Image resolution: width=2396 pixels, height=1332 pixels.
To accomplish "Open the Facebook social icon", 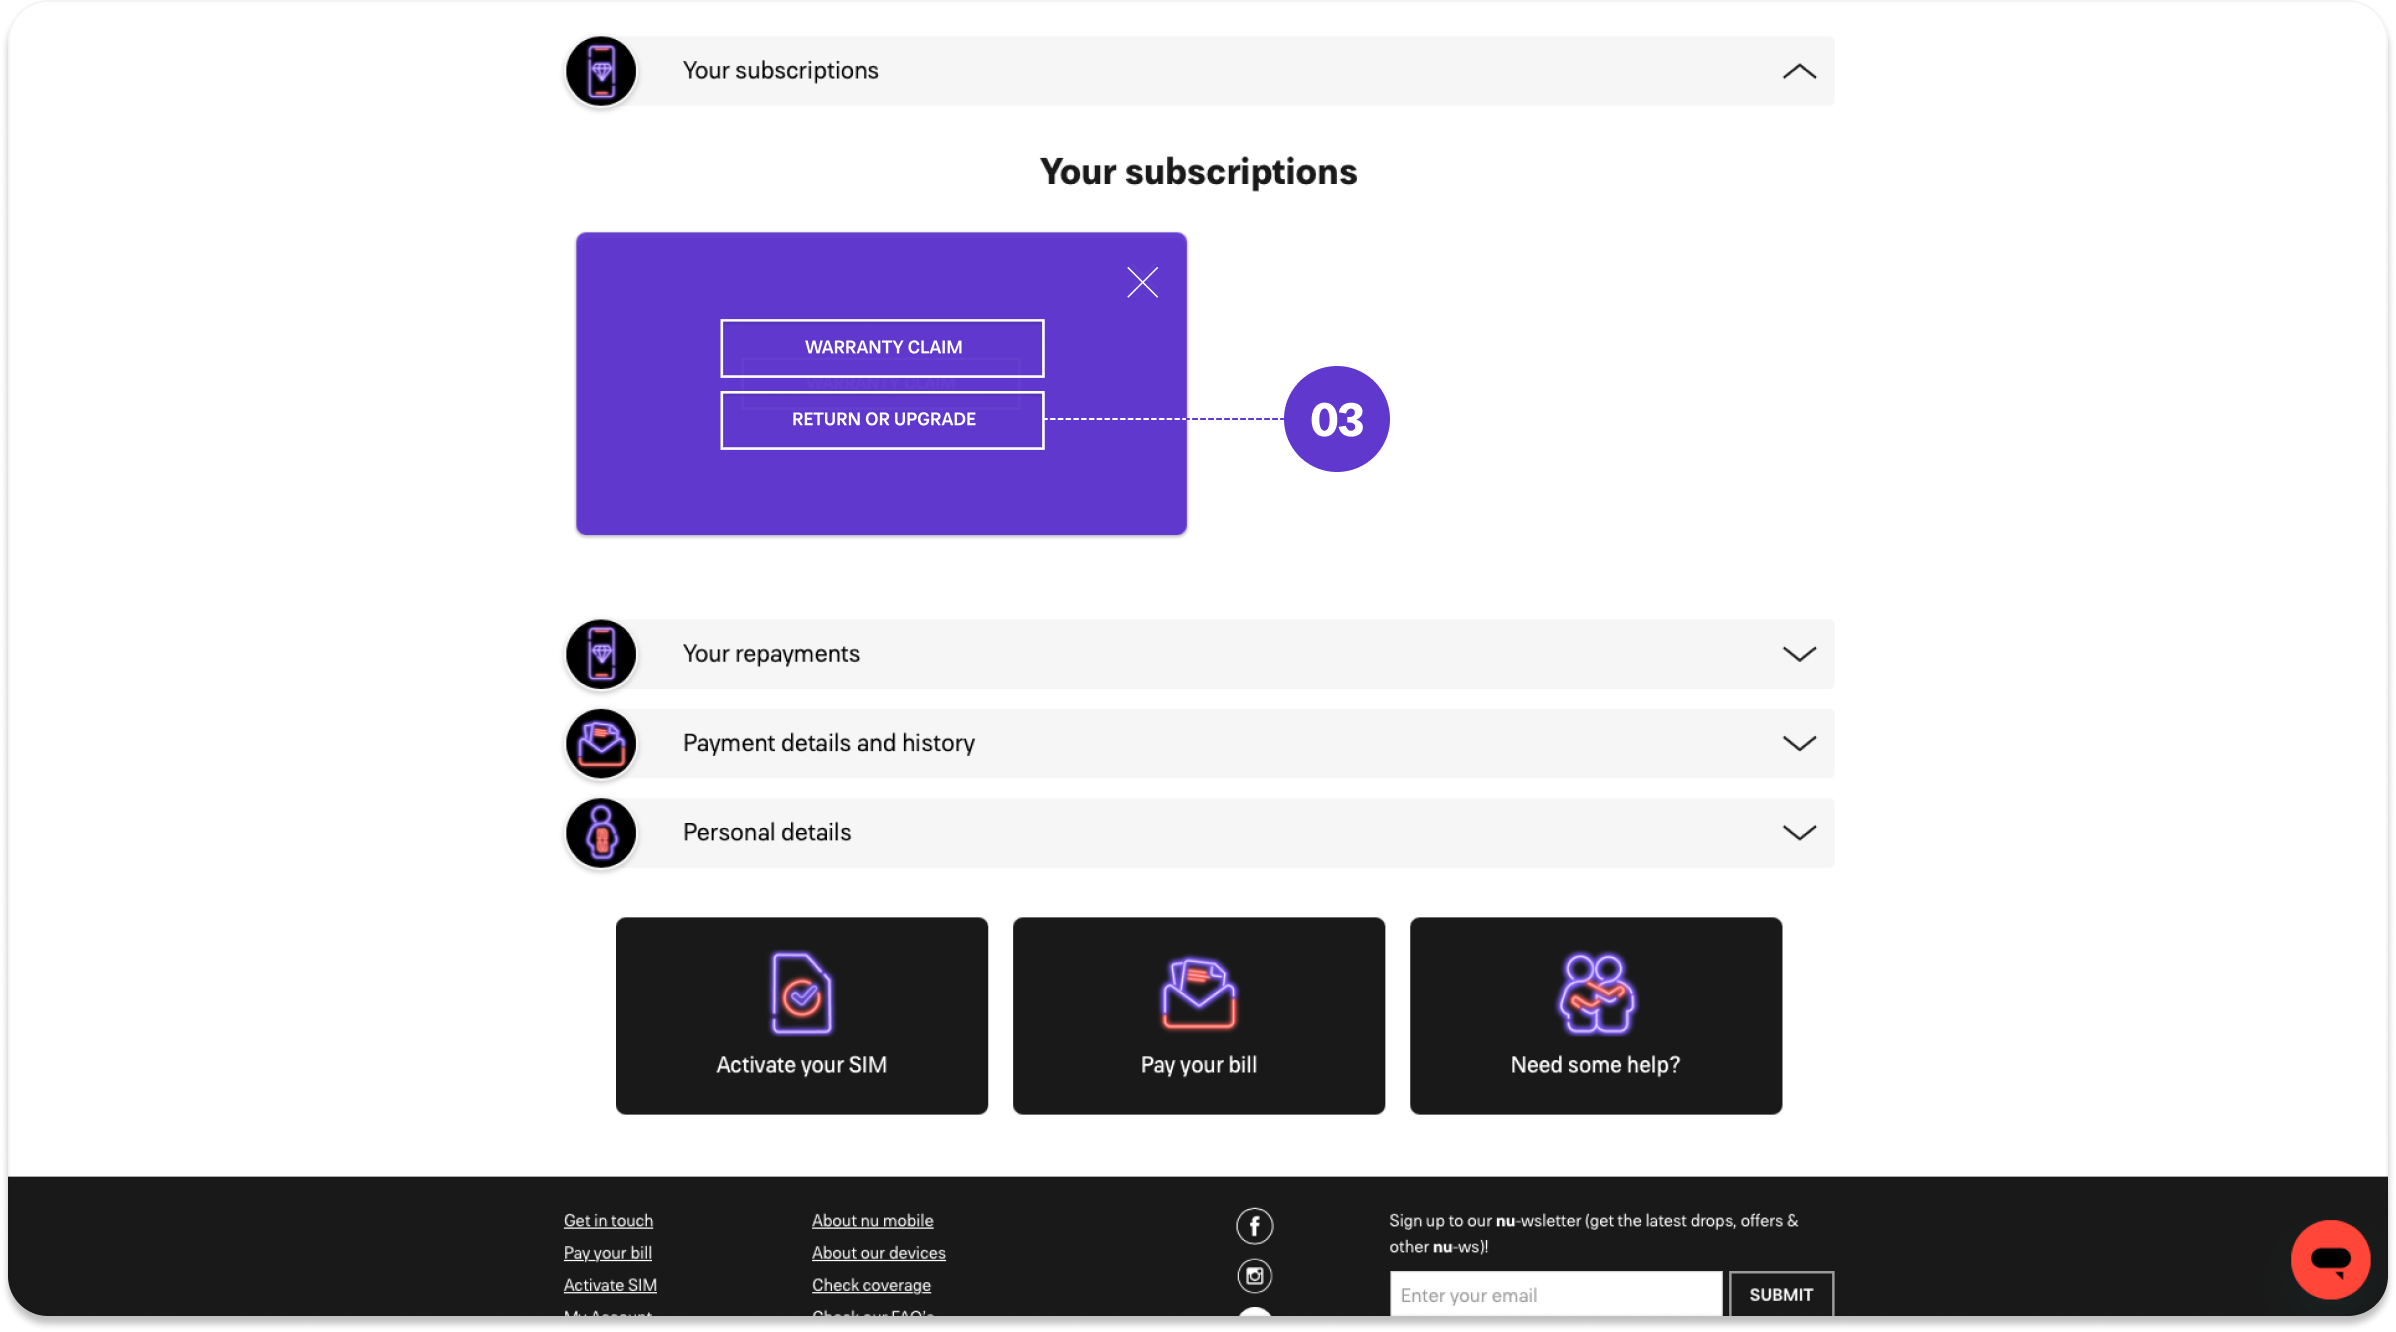I will tap(1254, 1226).
